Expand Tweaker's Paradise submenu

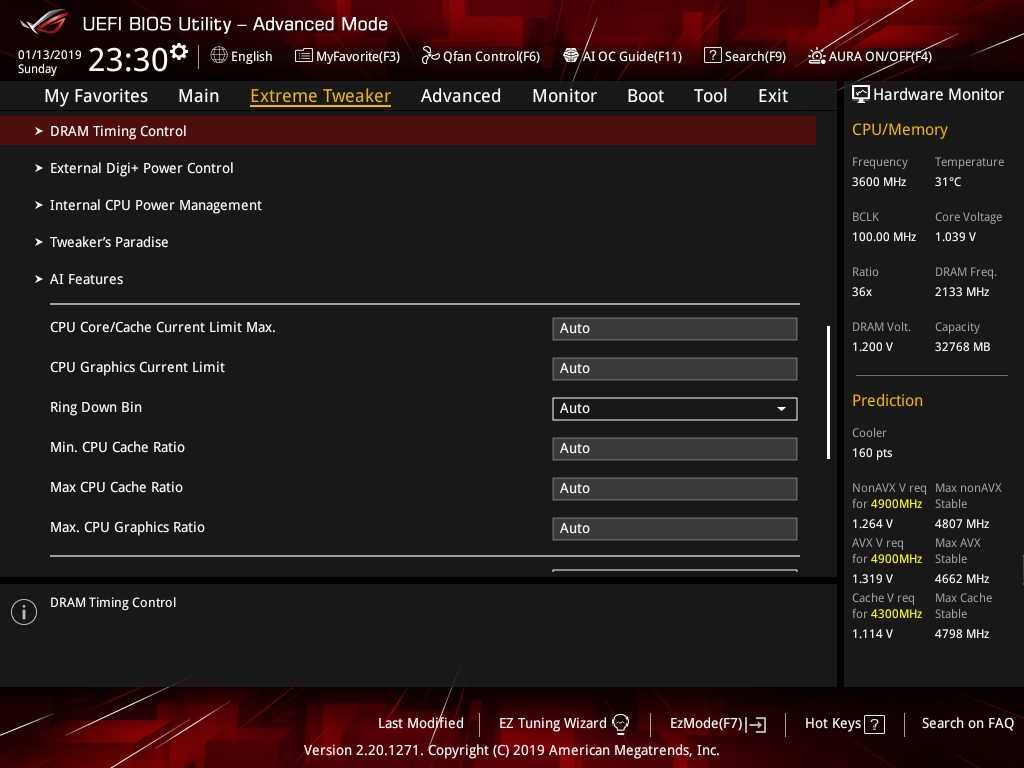pyautogui.click(x=109, y=242)
